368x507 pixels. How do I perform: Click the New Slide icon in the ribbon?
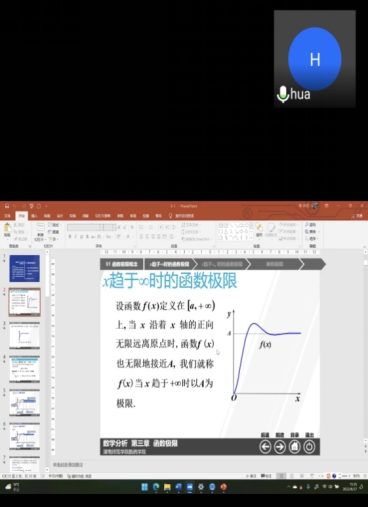click(x=40, y=231)
